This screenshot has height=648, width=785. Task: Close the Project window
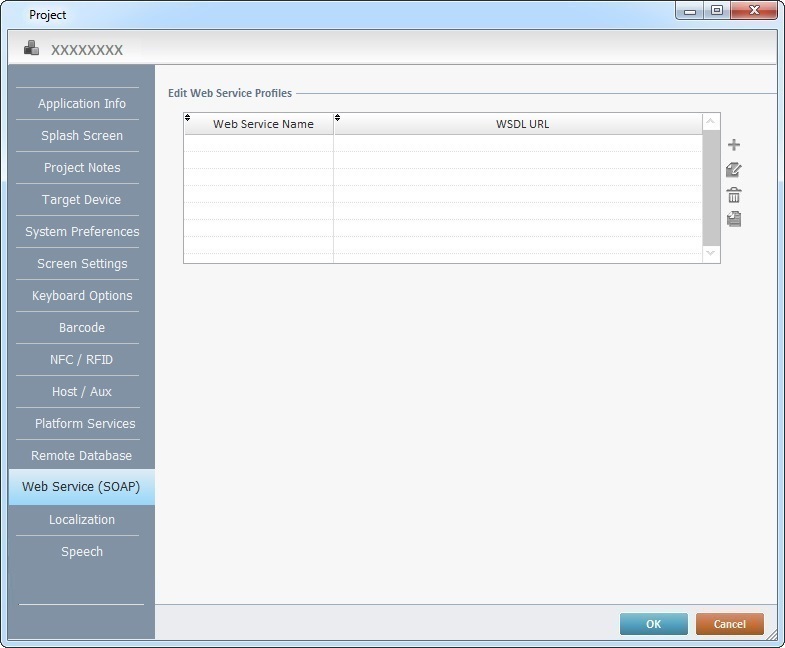tap(754, 10)
